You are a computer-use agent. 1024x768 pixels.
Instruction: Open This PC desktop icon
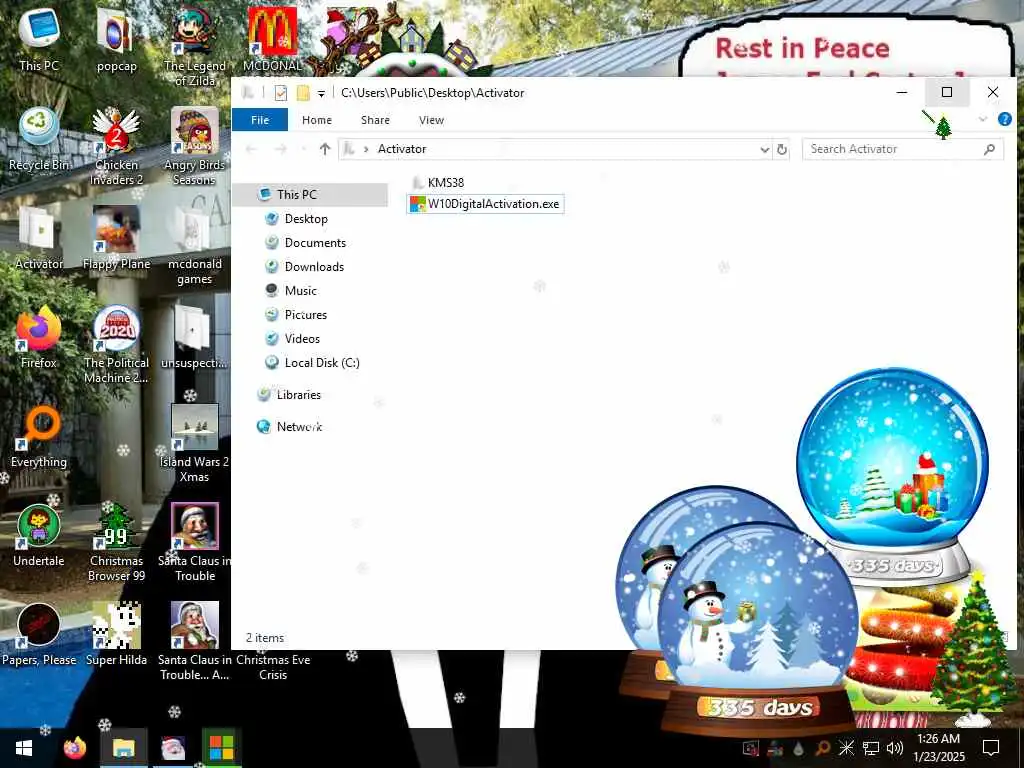coord(39,39)
